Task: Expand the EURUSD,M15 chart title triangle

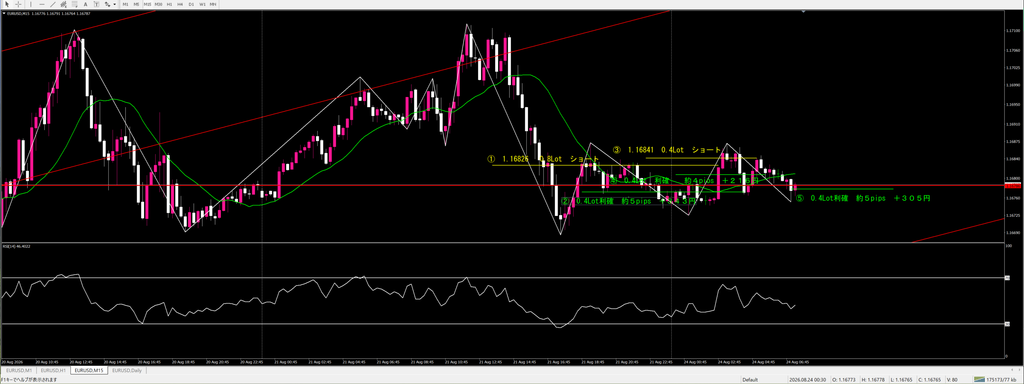Action: (x=3, y=13)
